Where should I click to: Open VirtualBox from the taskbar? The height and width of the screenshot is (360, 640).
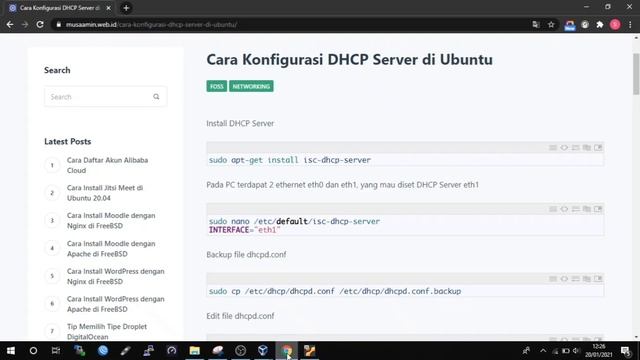point(263,351)
